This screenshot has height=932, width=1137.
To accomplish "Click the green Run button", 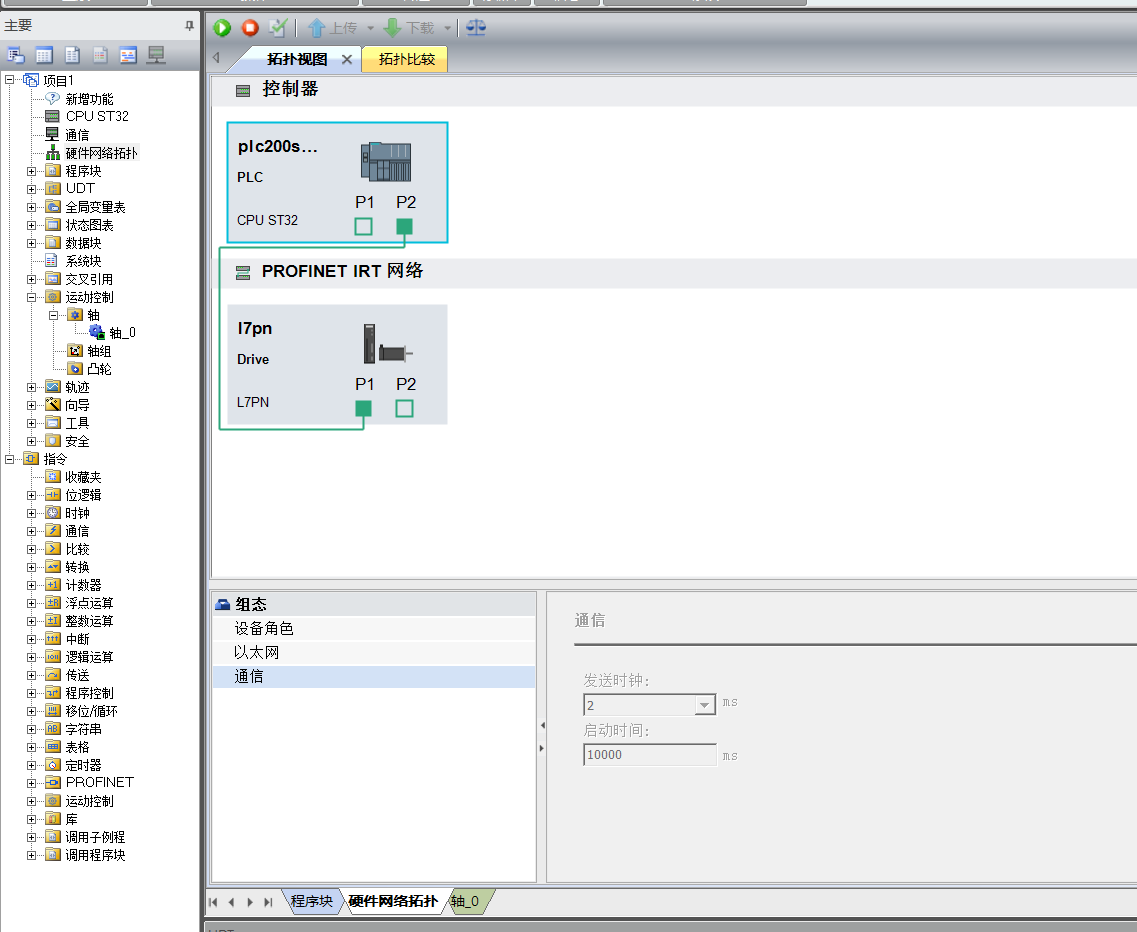I will tap(222, 28).
